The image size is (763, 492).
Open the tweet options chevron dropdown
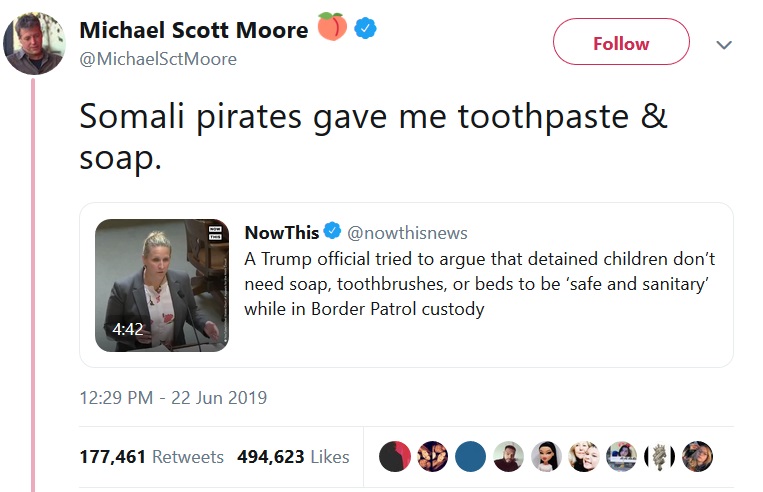725,45
